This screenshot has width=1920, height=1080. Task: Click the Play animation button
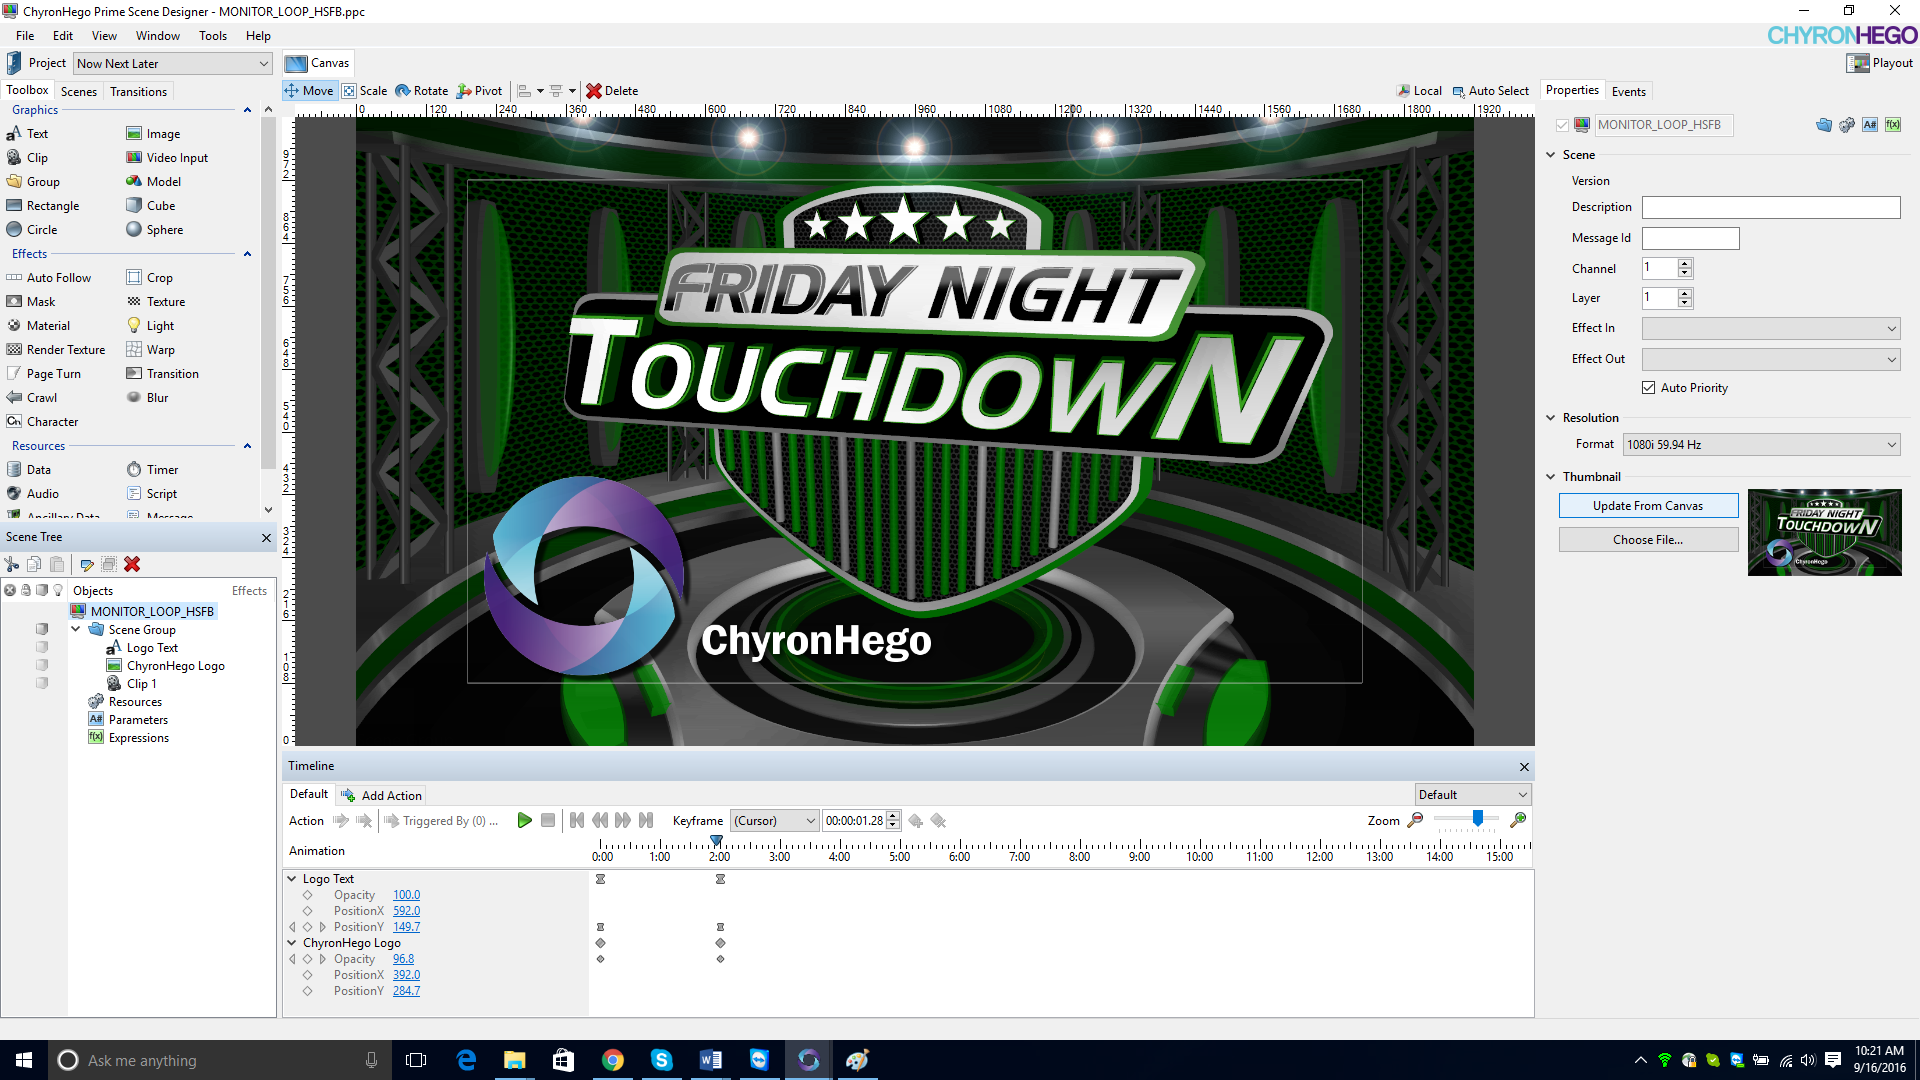click(x=524, y=821)
